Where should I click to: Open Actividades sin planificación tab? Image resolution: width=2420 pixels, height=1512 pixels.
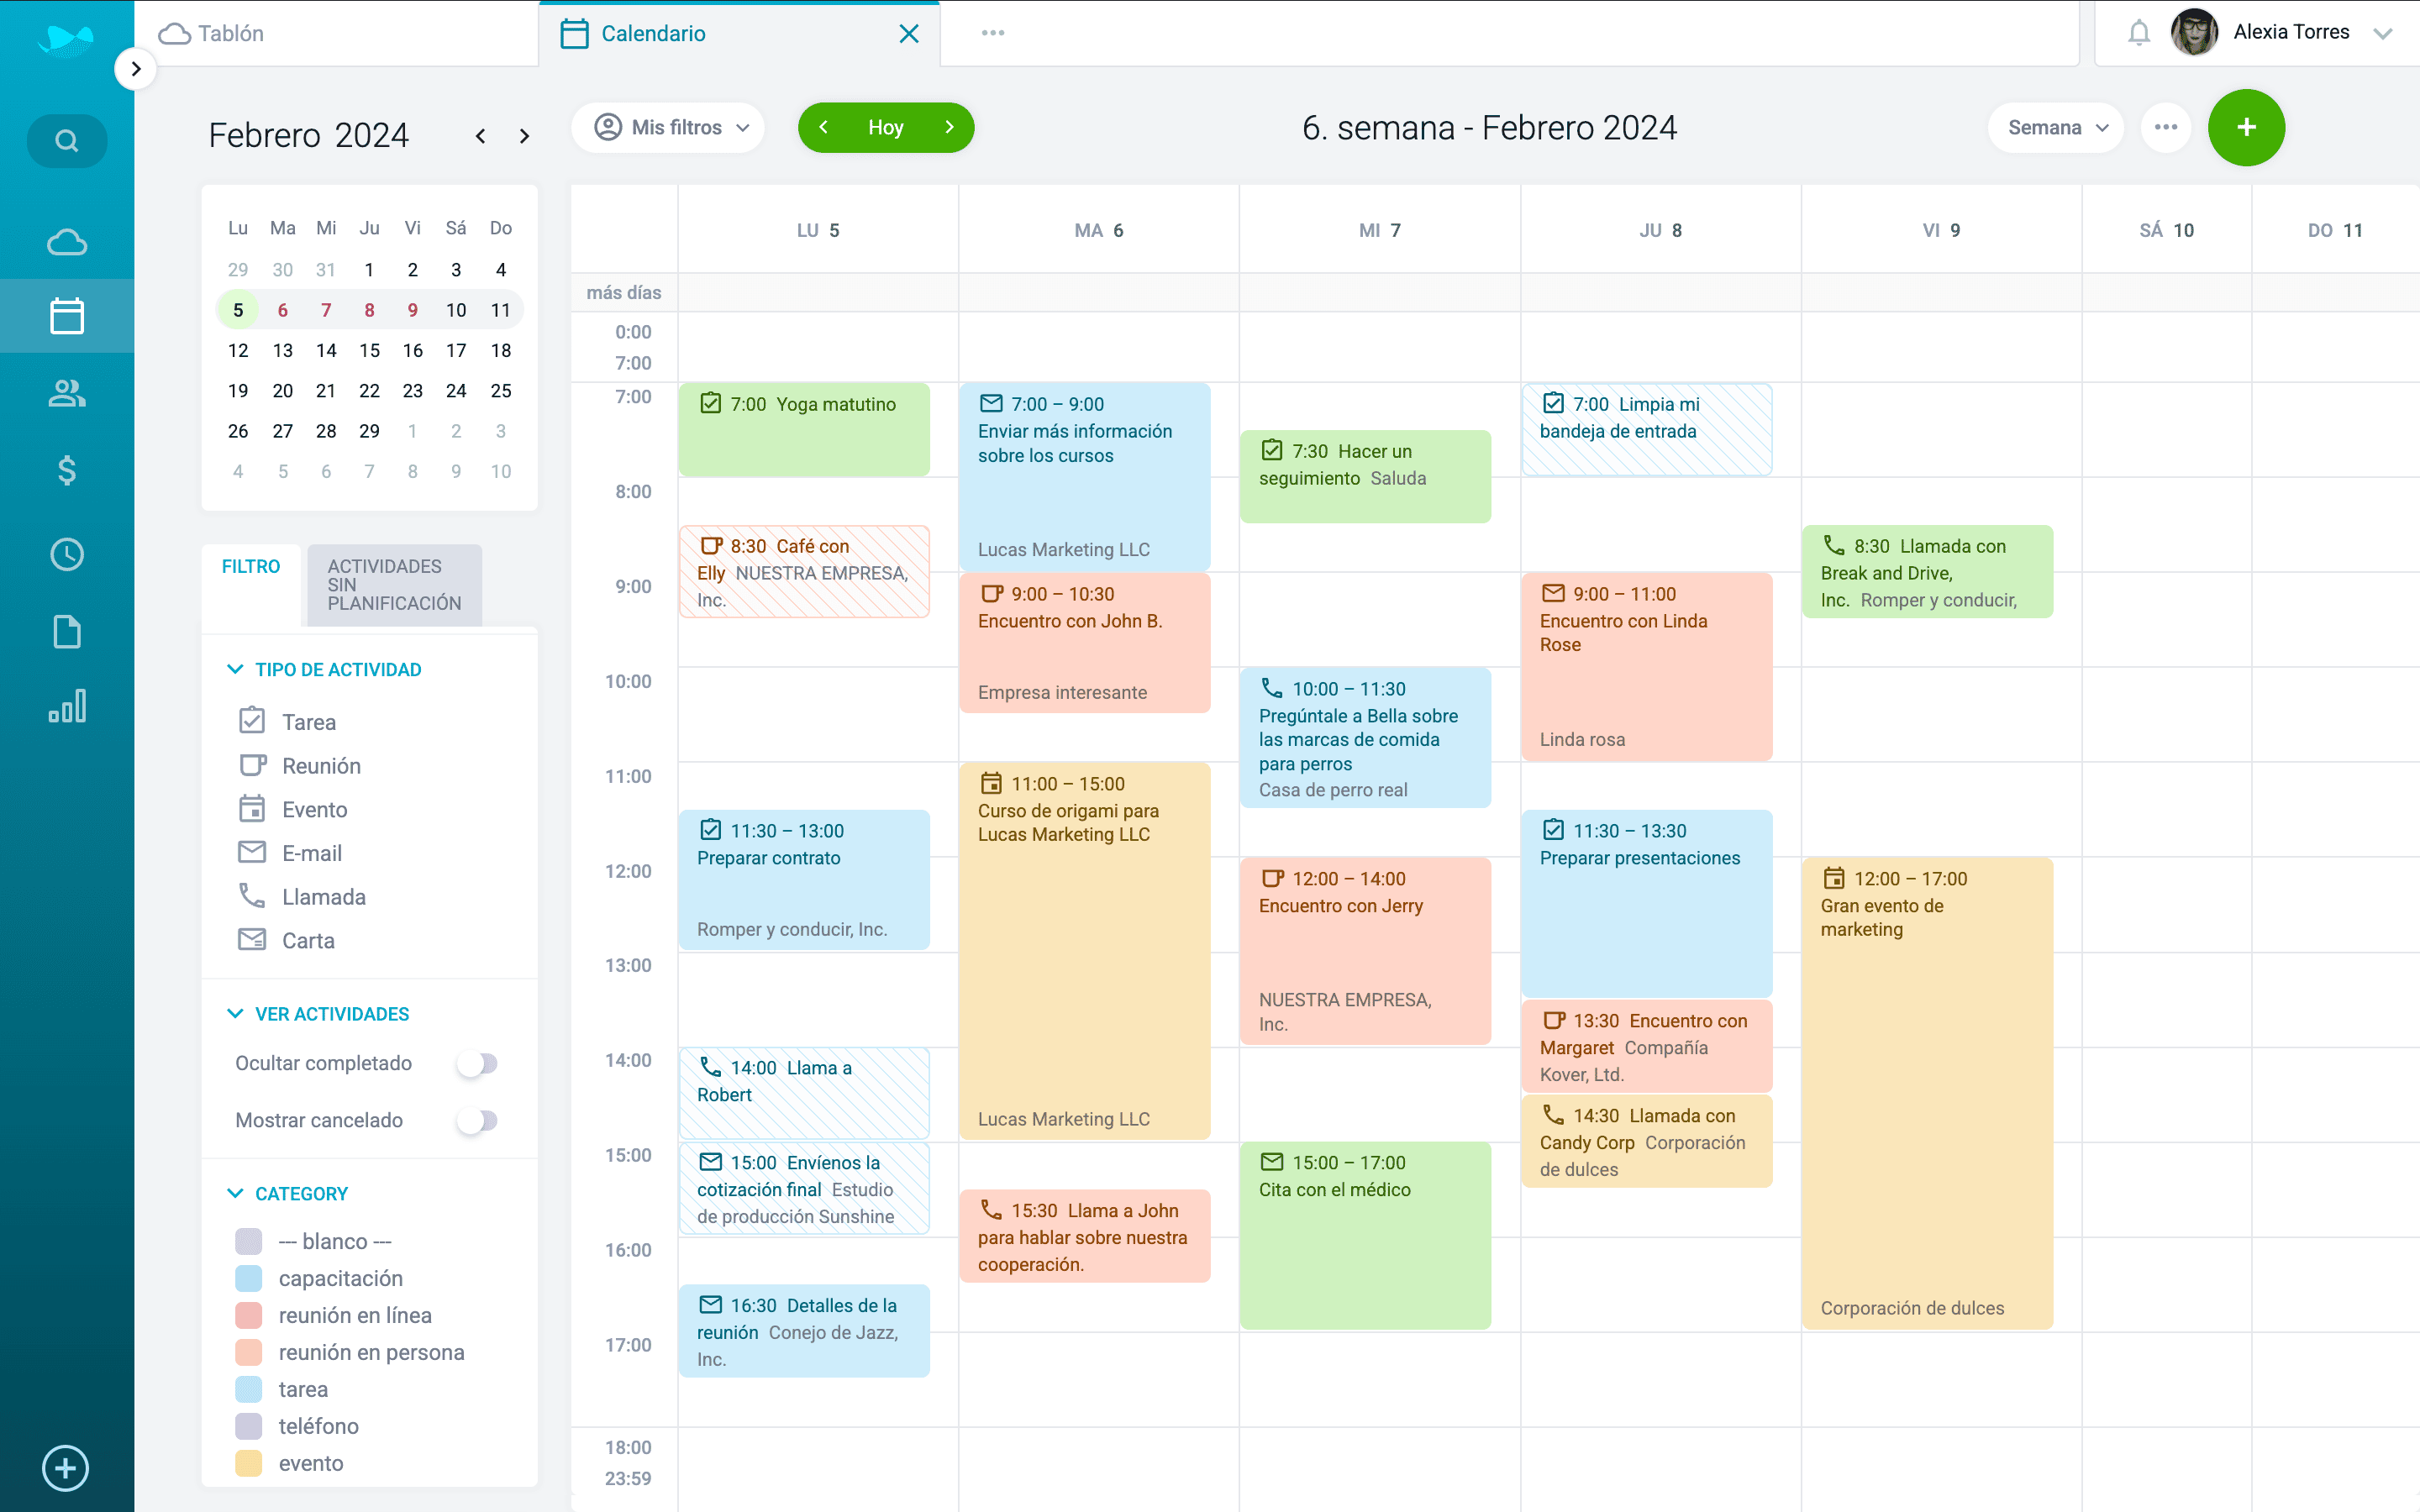(x=394, y=585)
